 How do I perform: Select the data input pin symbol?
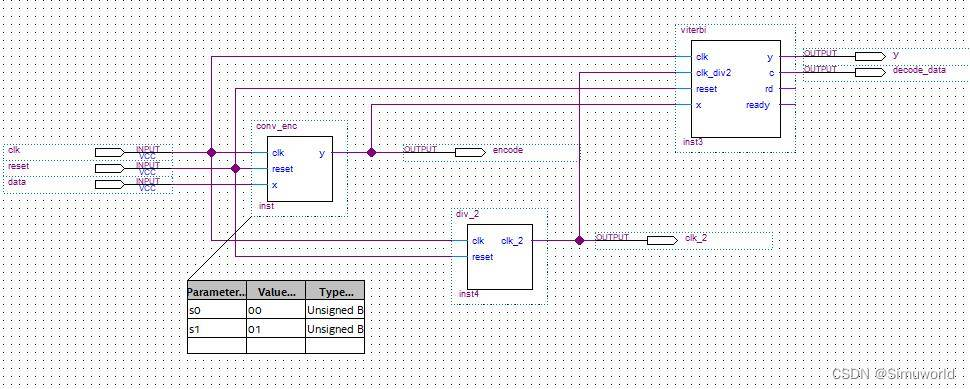[x=109, y=184]
